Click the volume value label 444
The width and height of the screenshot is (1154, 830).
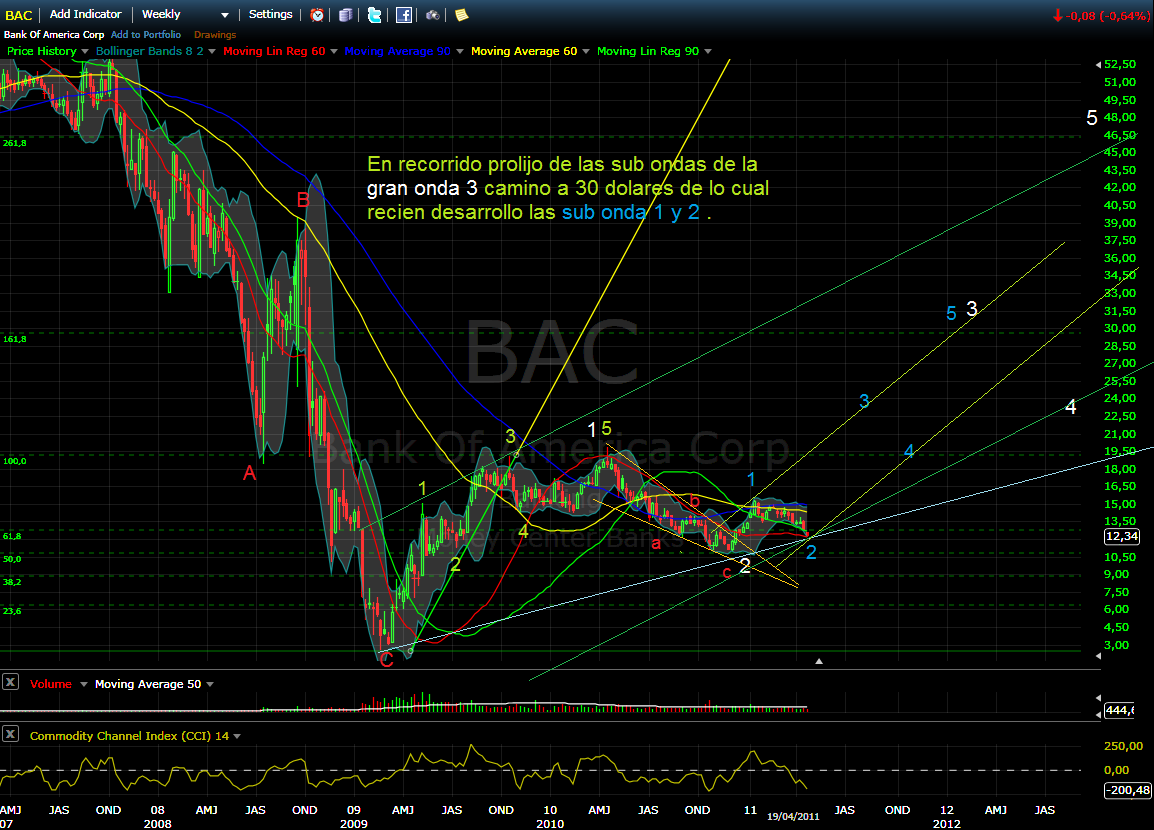[x=1119, y=710]
